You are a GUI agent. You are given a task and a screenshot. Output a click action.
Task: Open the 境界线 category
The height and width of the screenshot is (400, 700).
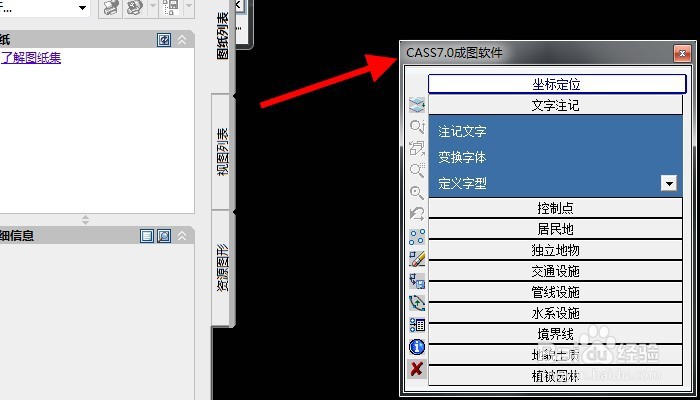tap(555, 334)
